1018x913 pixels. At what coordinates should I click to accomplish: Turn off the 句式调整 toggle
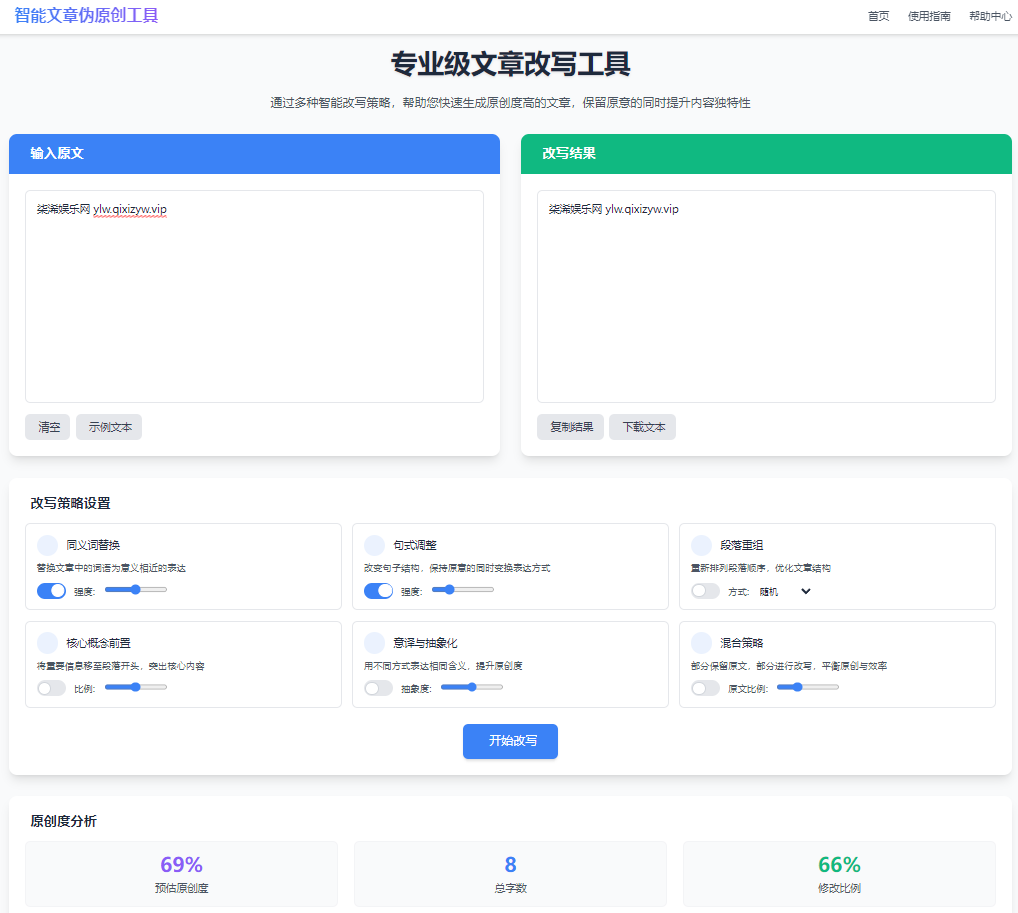pyautogui.click(x=378, y=591)
